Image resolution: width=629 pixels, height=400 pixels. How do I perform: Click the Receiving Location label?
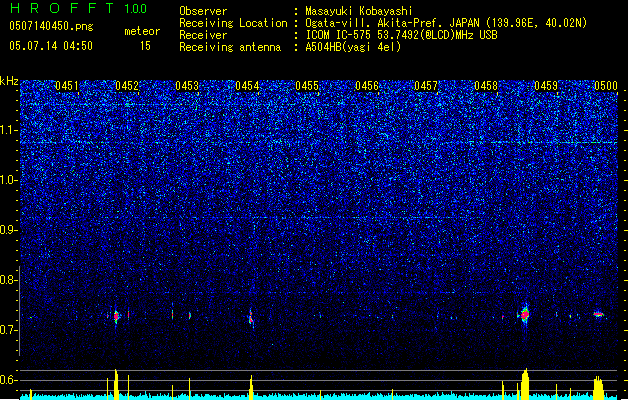coord(233,23)
